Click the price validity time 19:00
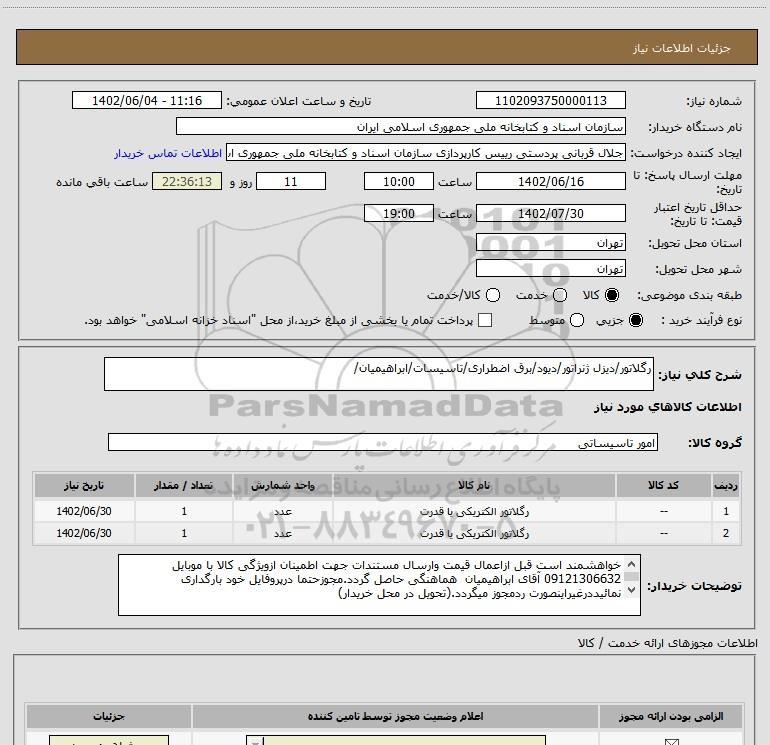This screenshot has width=770, height=745. [x=399, y=213]
